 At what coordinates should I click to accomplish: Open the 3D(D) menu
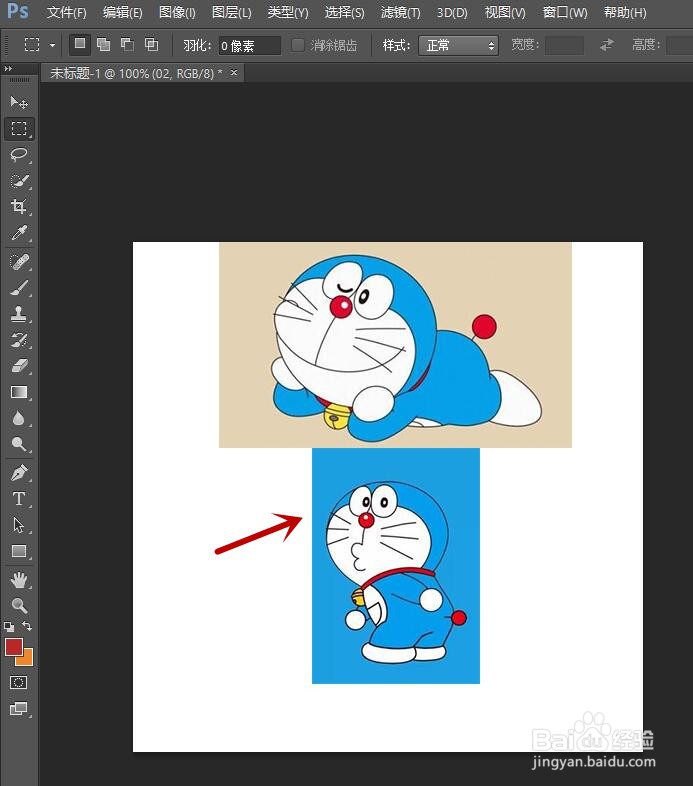tap(452, 12)
